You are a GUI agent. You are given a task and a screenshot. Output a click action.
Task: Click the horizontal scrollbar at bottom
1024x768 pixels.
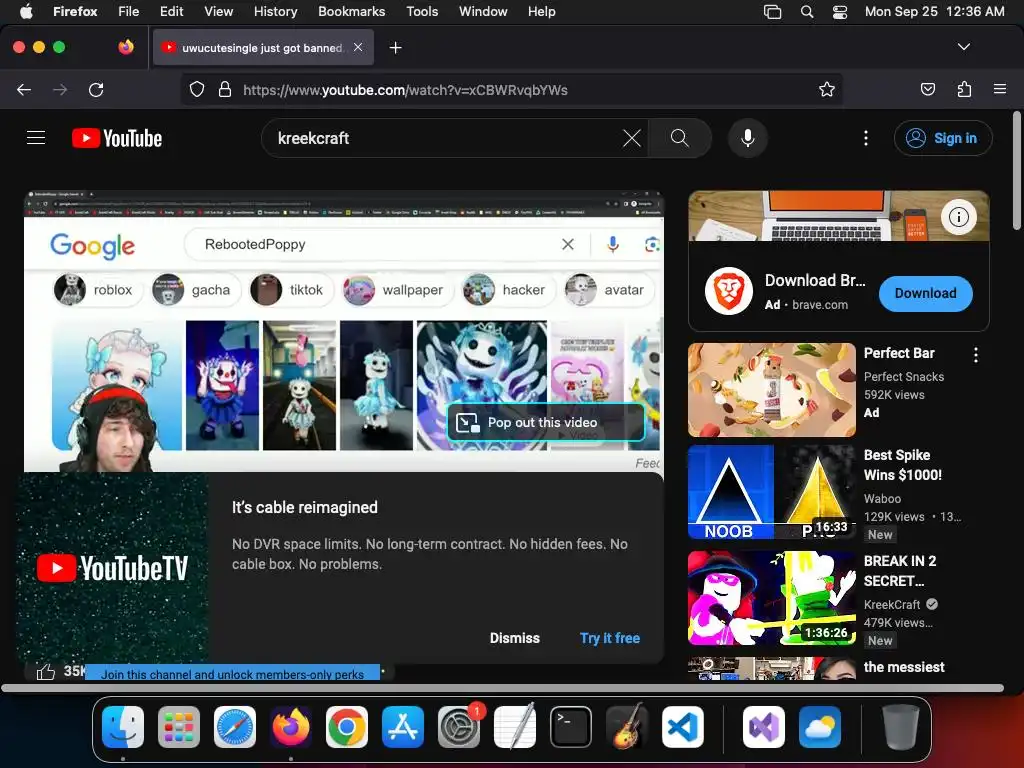[502, 688]
